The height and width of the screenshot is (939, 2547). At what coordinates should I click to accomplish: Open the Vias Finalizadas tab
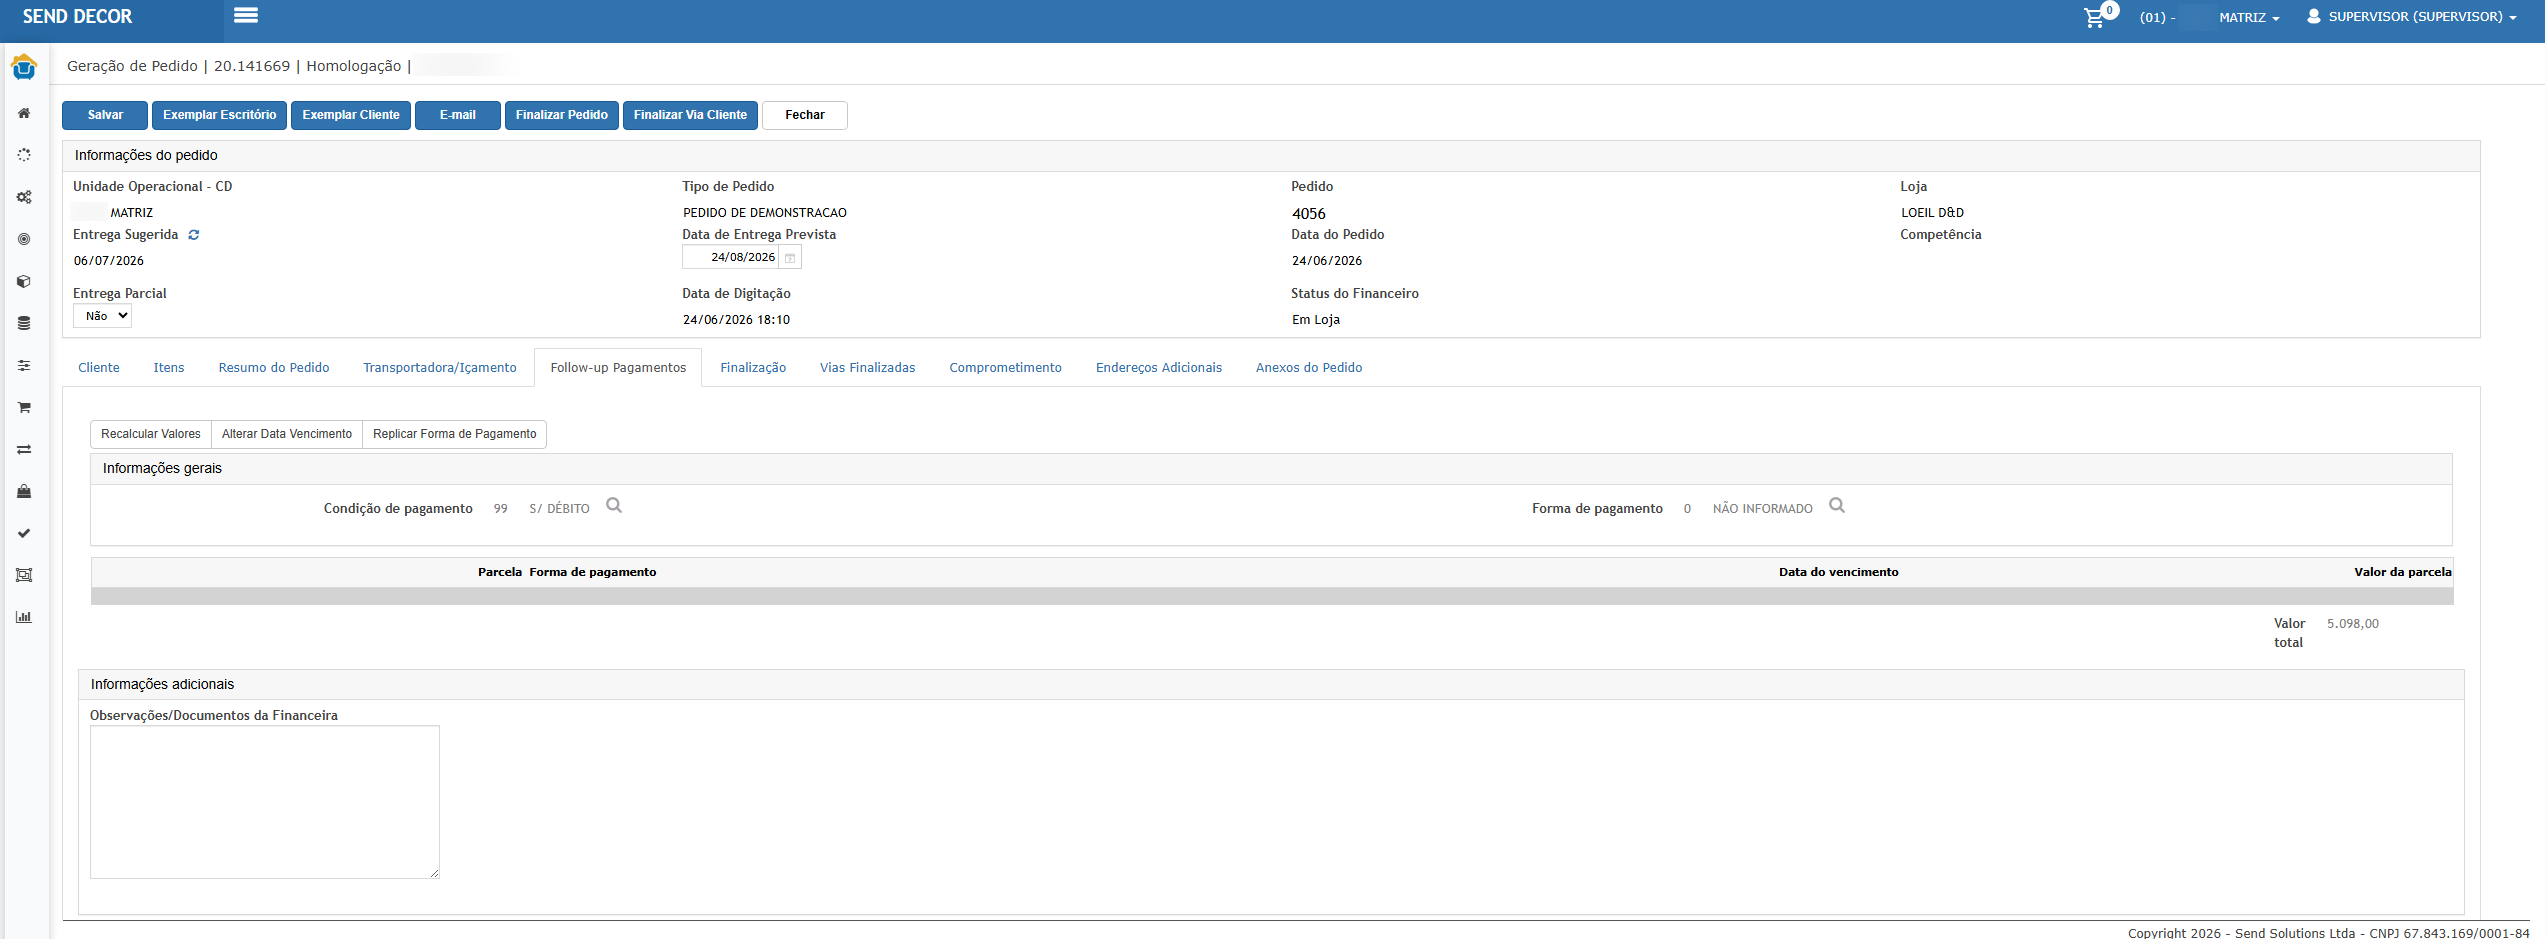point(868,368)
